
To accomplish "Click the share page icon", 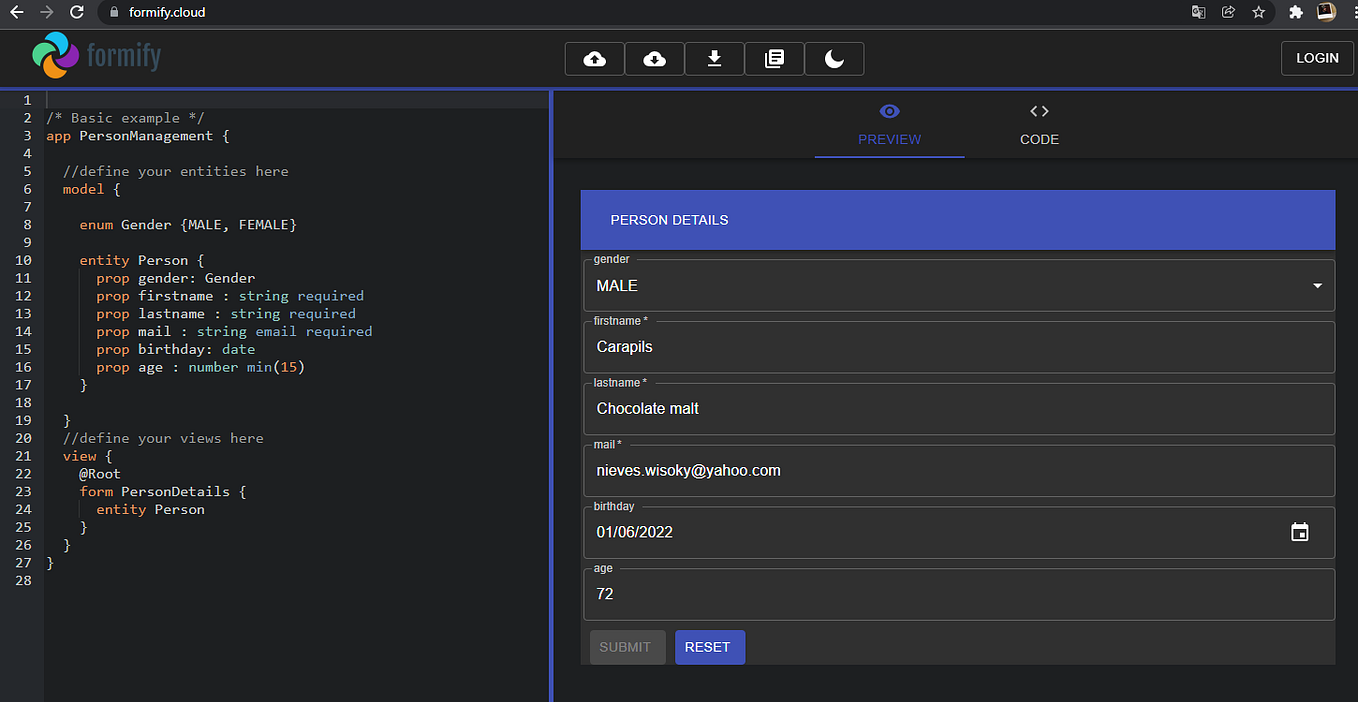I will (1228, 12).
